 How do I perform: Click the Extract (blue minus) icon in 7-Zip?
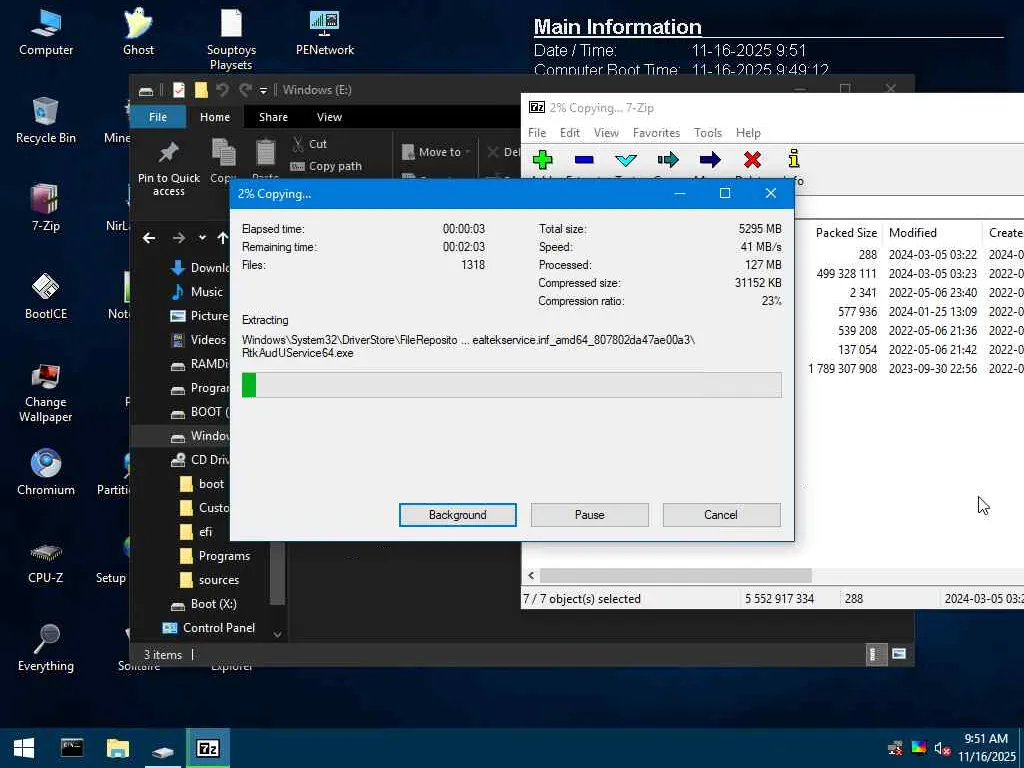pos(584,159)
